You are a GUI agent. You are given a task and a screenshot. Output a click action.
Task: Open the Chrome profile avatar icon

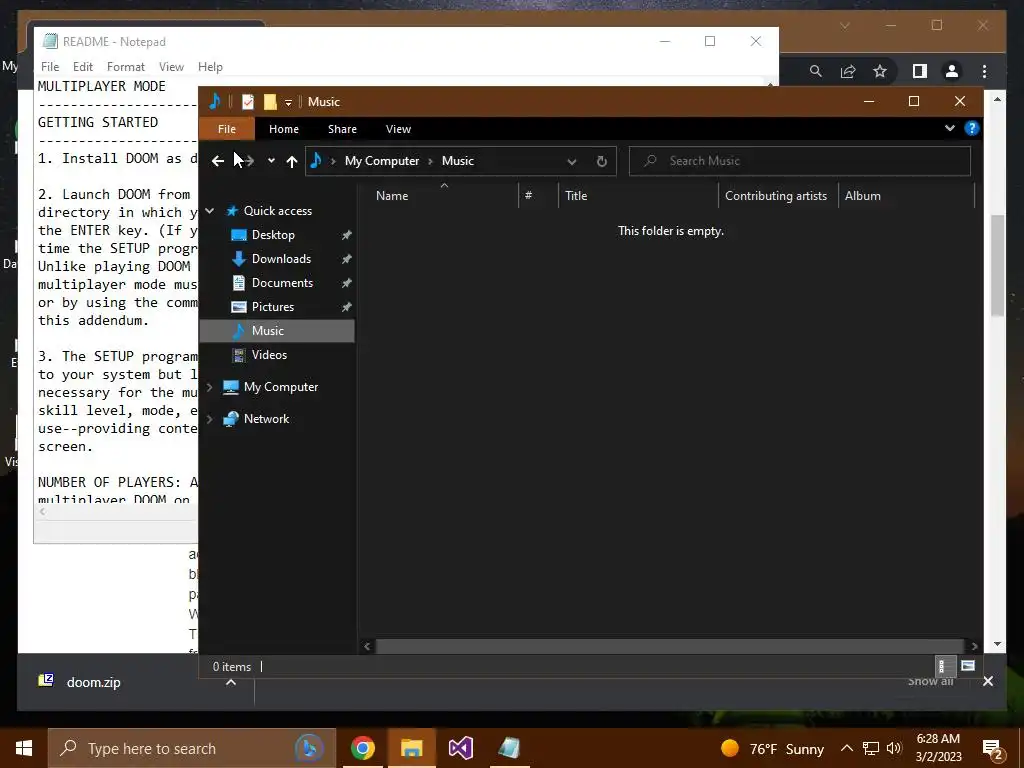[x=952, y=71]
